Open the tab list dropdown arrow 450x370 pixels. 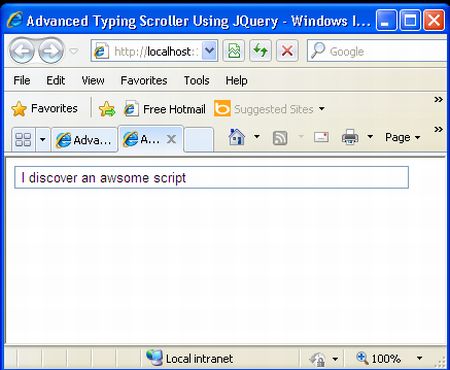point(43,139)
